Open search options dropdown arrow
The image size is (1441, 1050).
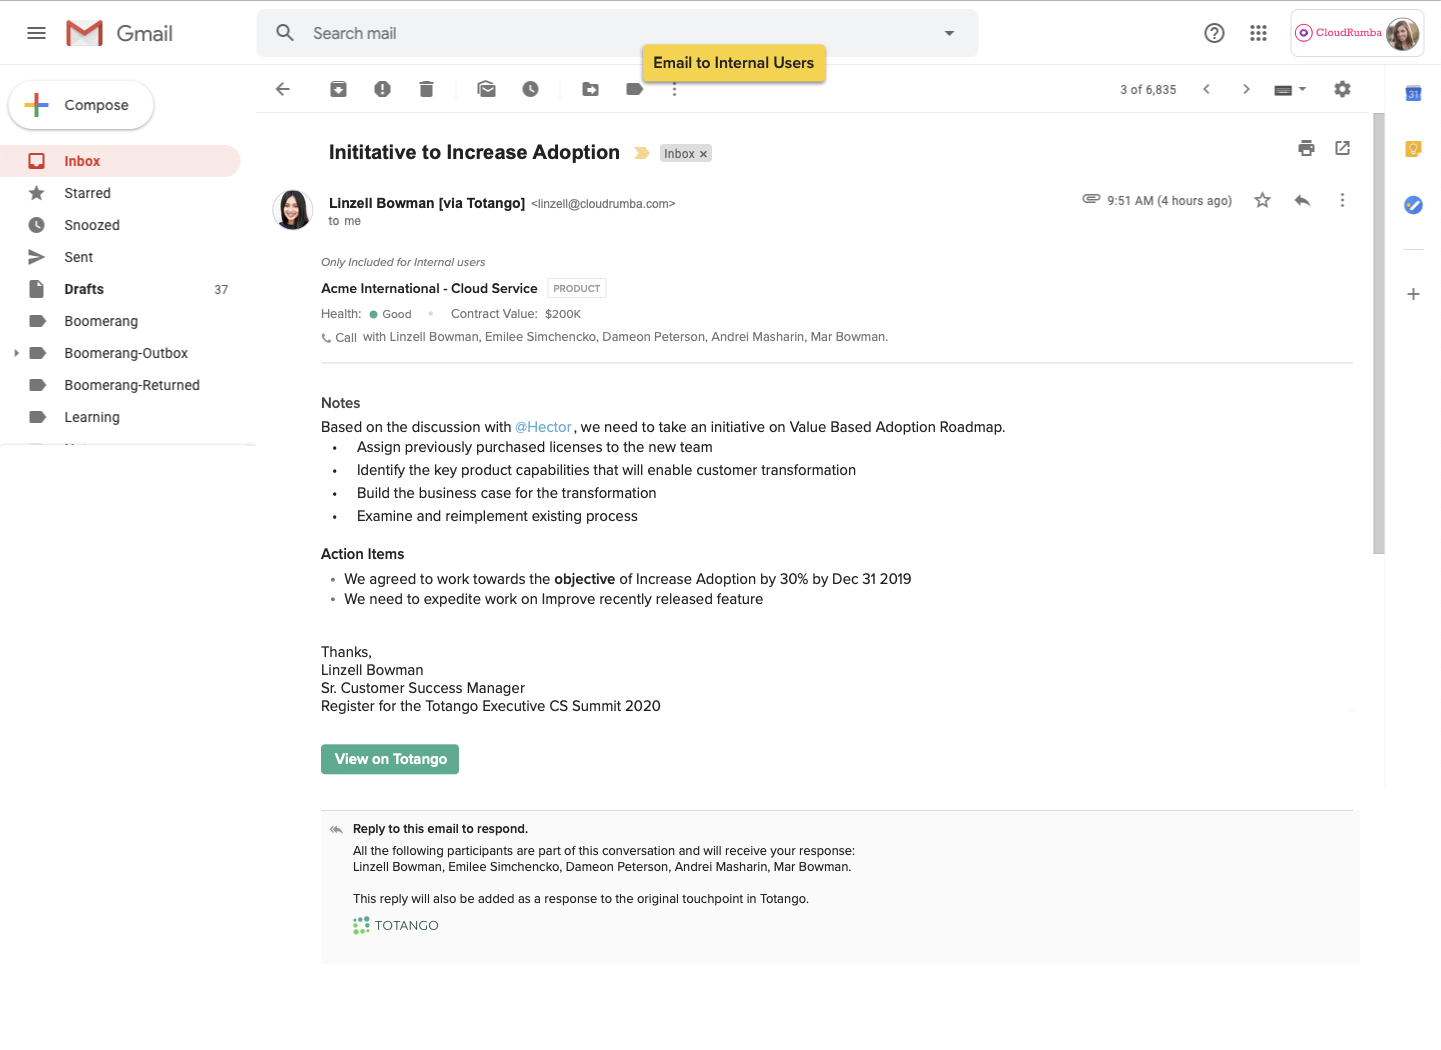tap(949, 33)
